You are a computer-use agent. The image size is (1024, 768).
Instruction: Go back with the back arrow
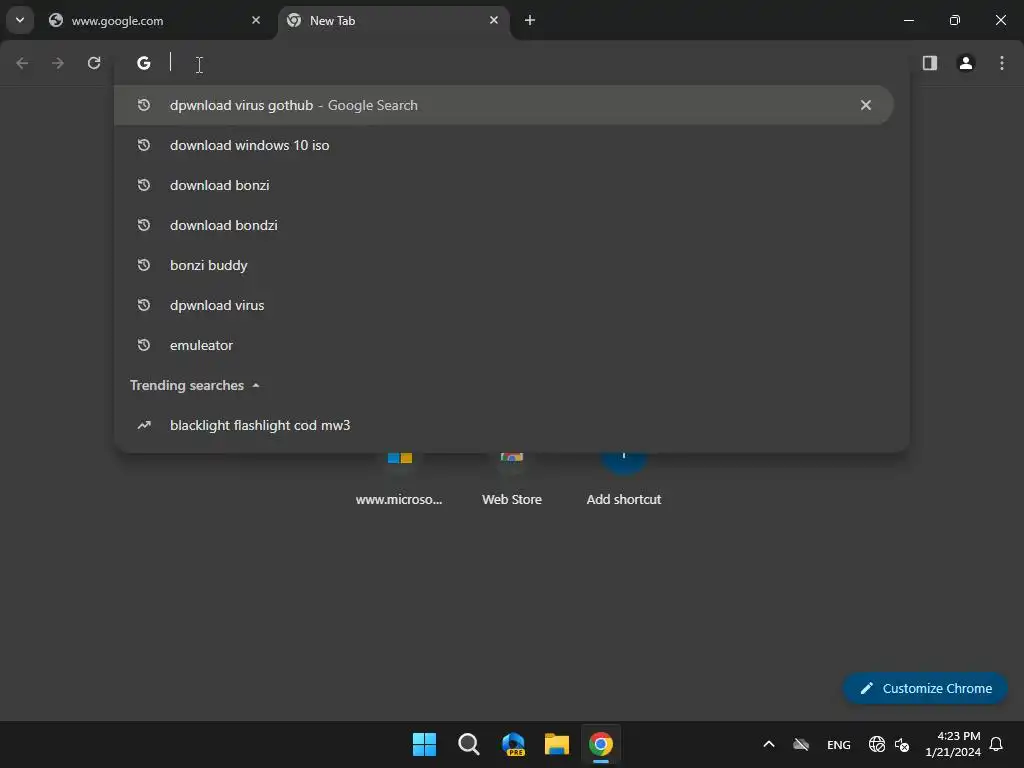point(22,63)
